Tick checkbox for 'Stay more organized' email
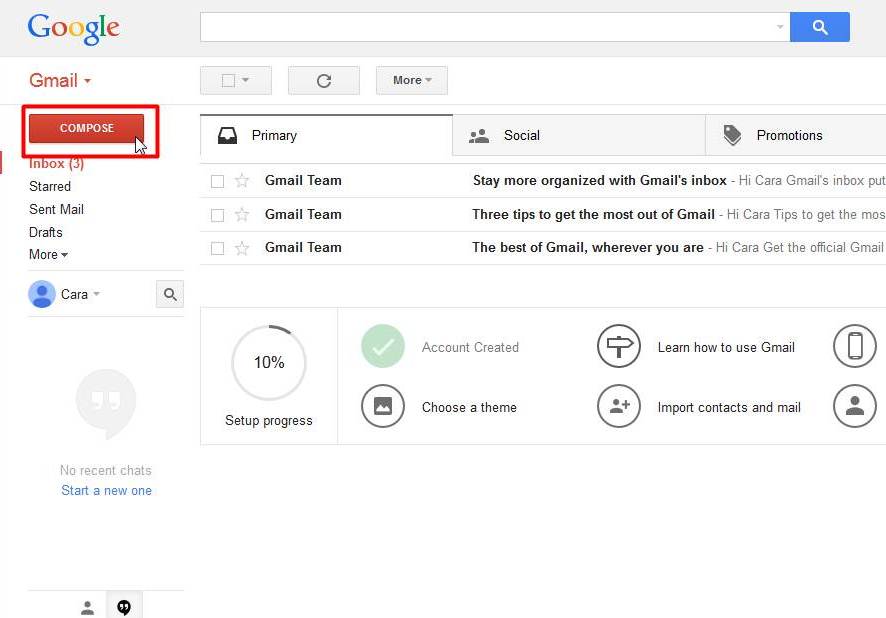Viewport: 886px width, 618px height. click(x=218, y=181)
